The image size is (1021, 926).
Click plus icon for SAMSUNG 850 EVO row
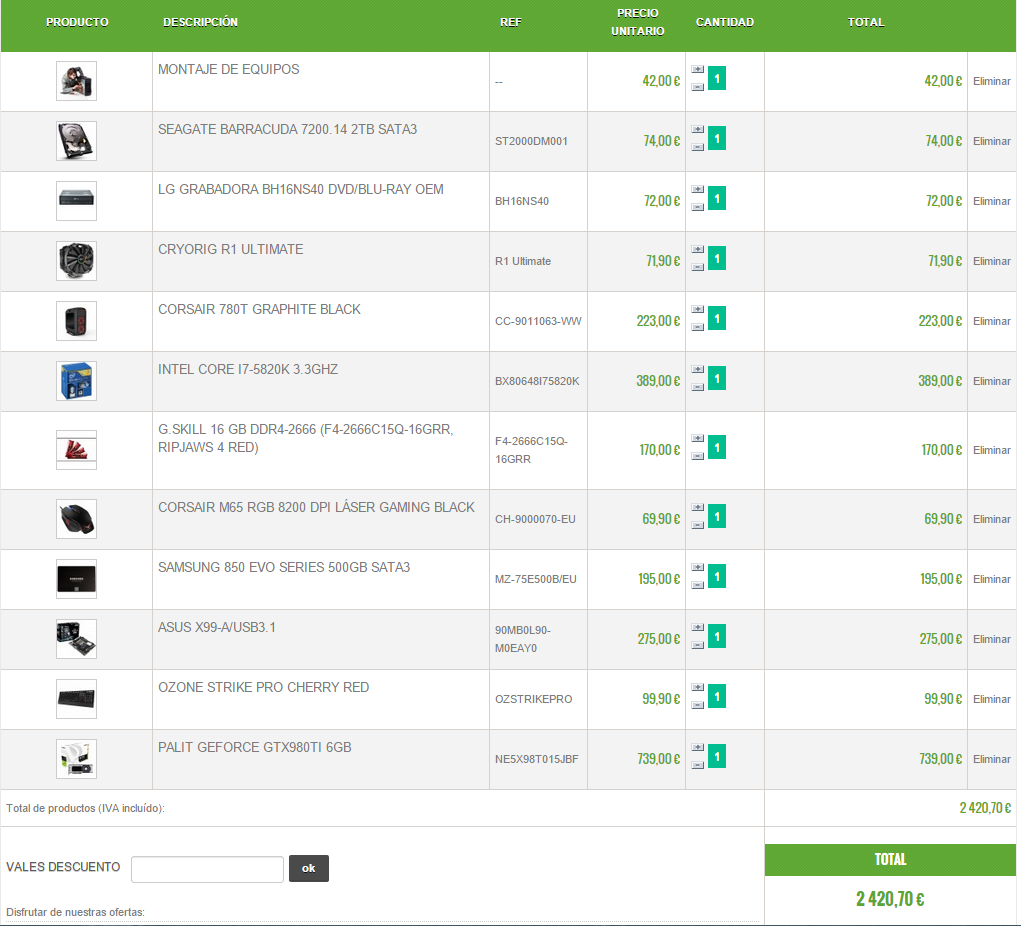point(697,567)
